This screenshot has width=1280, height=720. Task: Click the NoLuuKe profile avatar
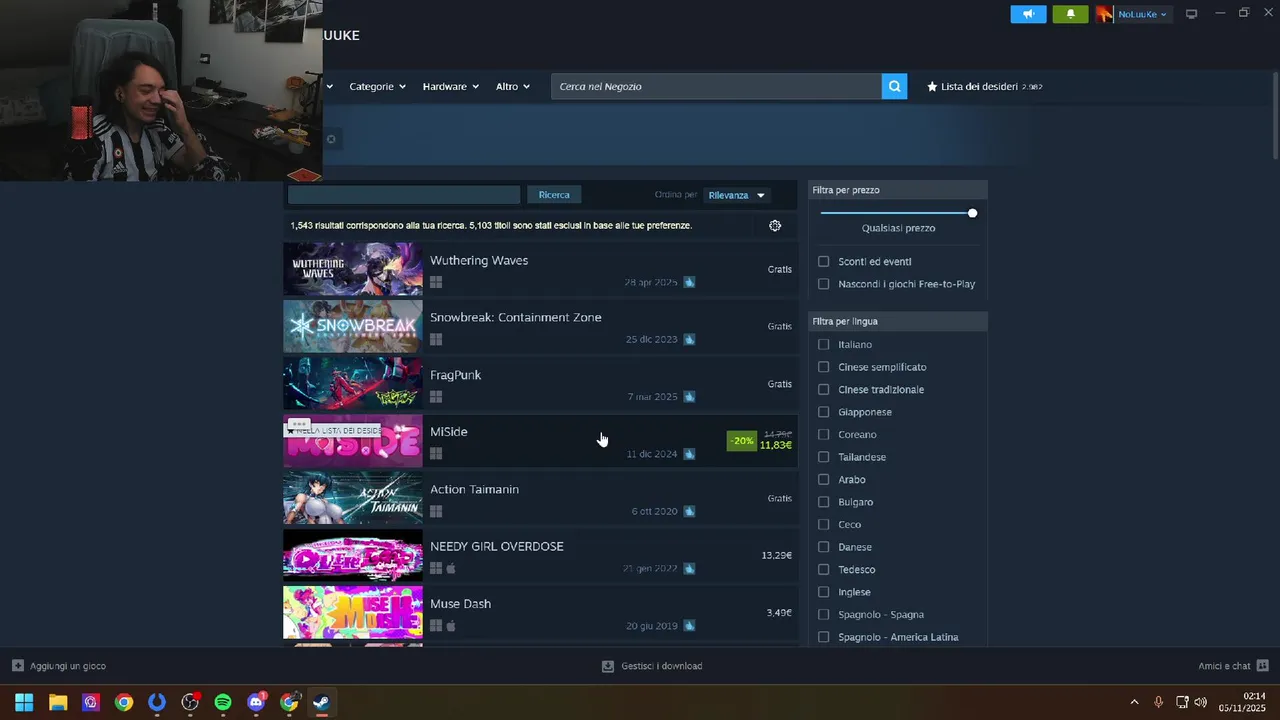click(x=1104, y=14)
